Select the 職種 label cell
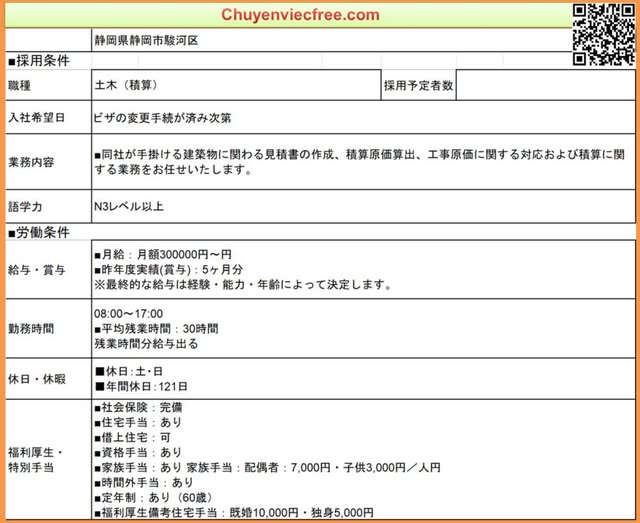This screenshot has width=640, height=523. [x=20, y=87]
